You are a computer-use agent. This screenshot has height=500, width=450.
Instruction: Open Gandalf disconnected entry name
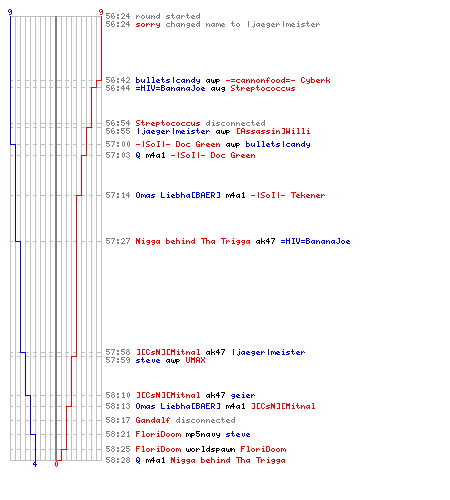coord(153,420)
